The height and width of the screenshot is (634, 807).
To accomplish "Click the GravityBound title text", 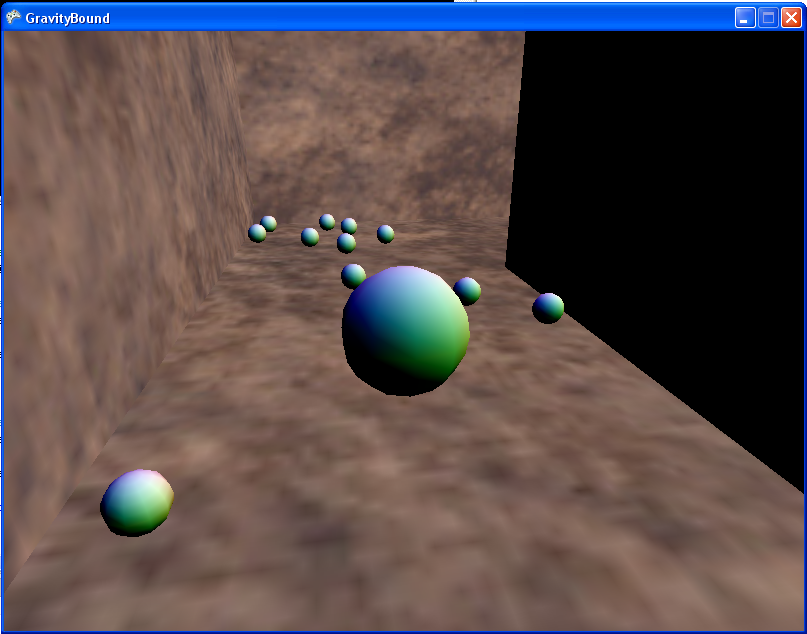I will (67, 19).
